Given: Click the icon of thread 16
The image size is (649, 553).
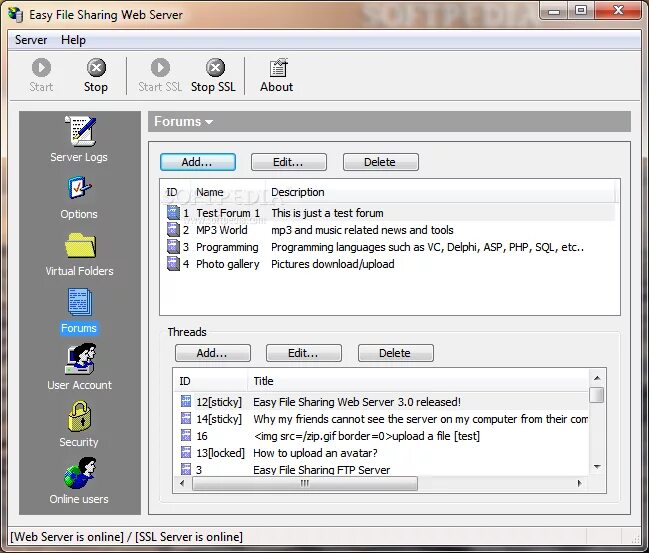Looking at the screenshot, I should 186,435.
